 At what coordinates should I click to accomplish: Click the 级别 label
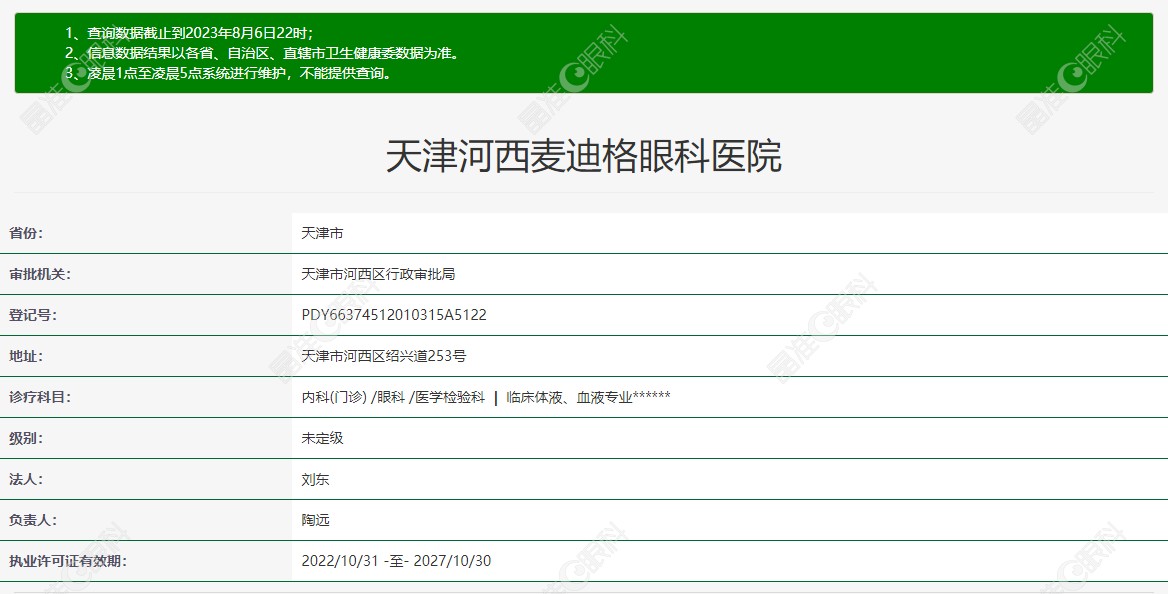click(26, 438)
